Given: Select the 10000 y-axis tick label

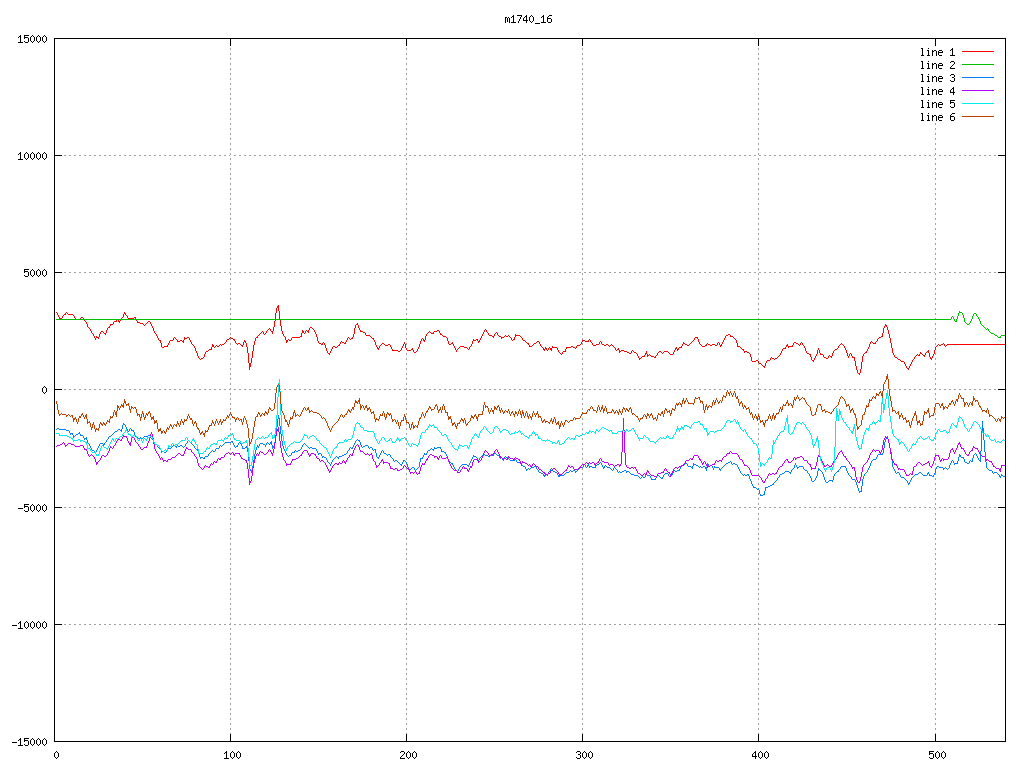Looking at the screenshot, I should pyautogui.click(x=31, y=156).
